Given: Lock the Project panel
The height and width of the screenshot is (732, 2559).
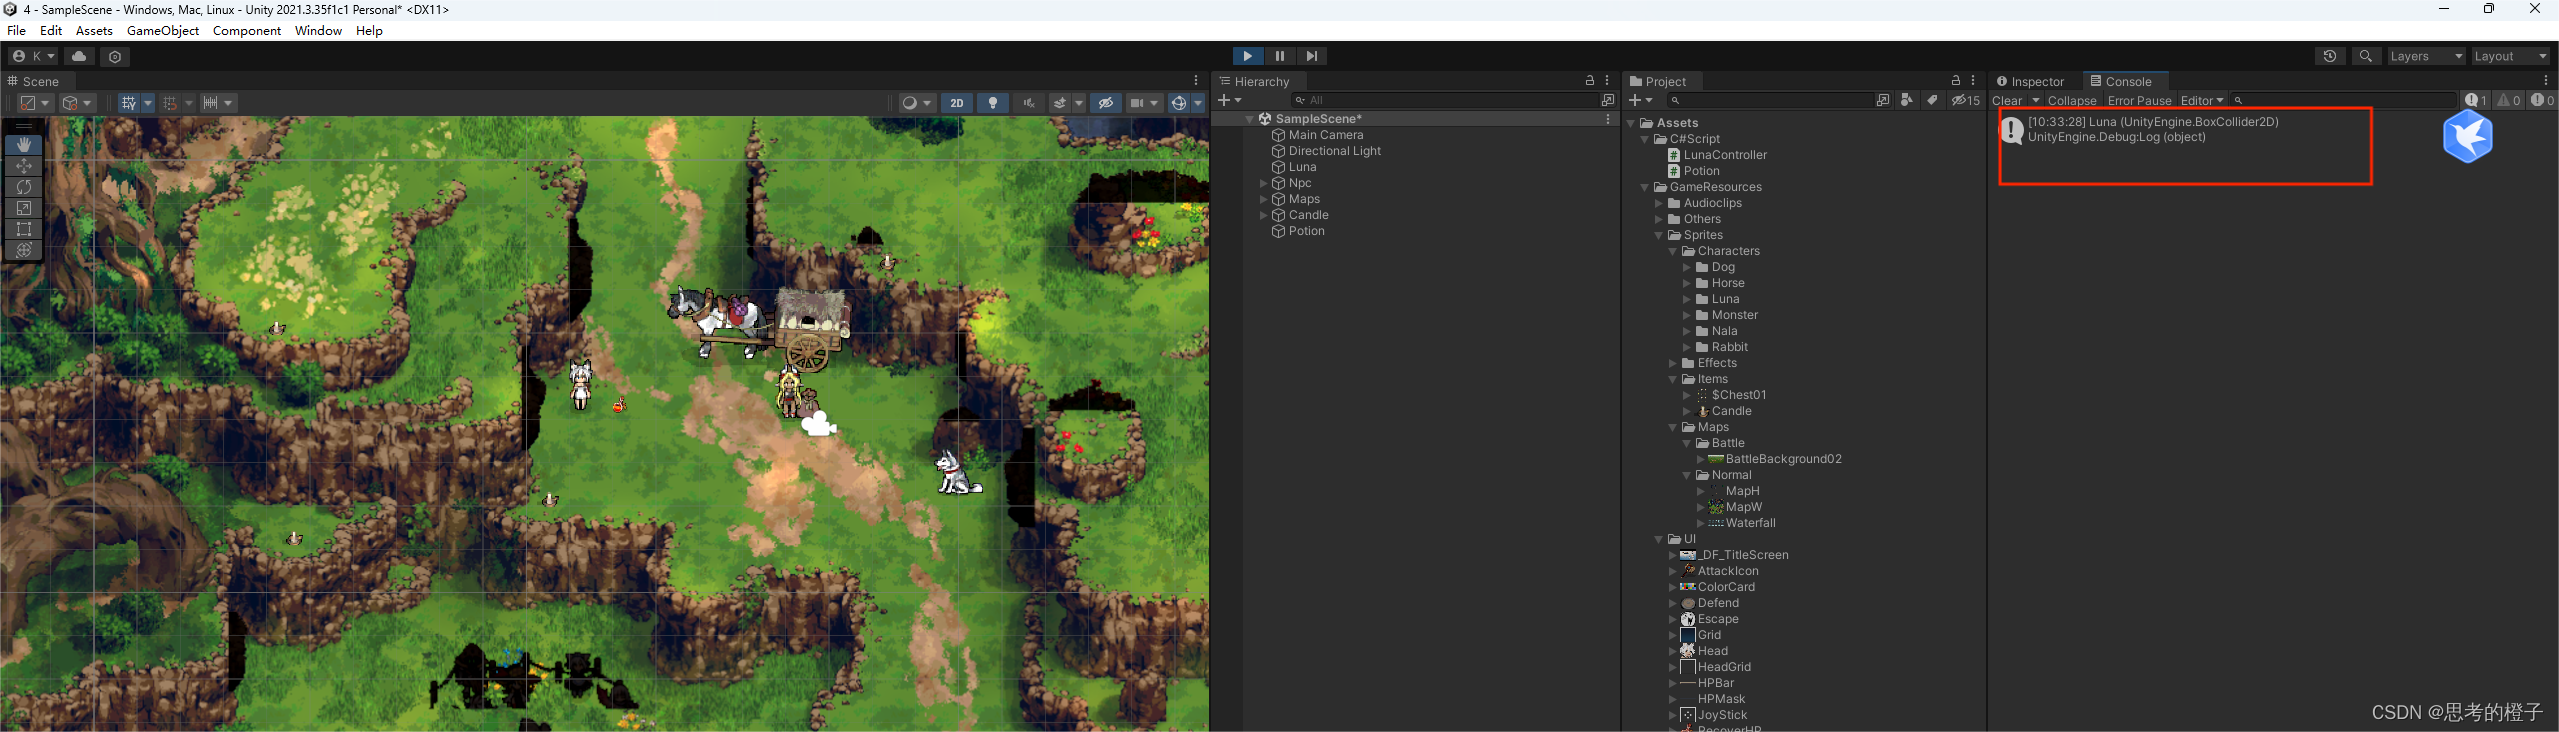Looking at the screenshot, I should click(1955, 80).
